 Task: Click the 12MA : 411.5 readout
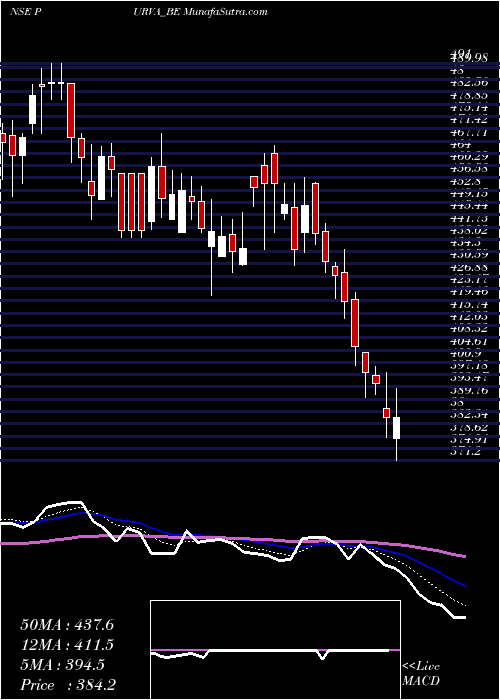(x=67, y=645)
